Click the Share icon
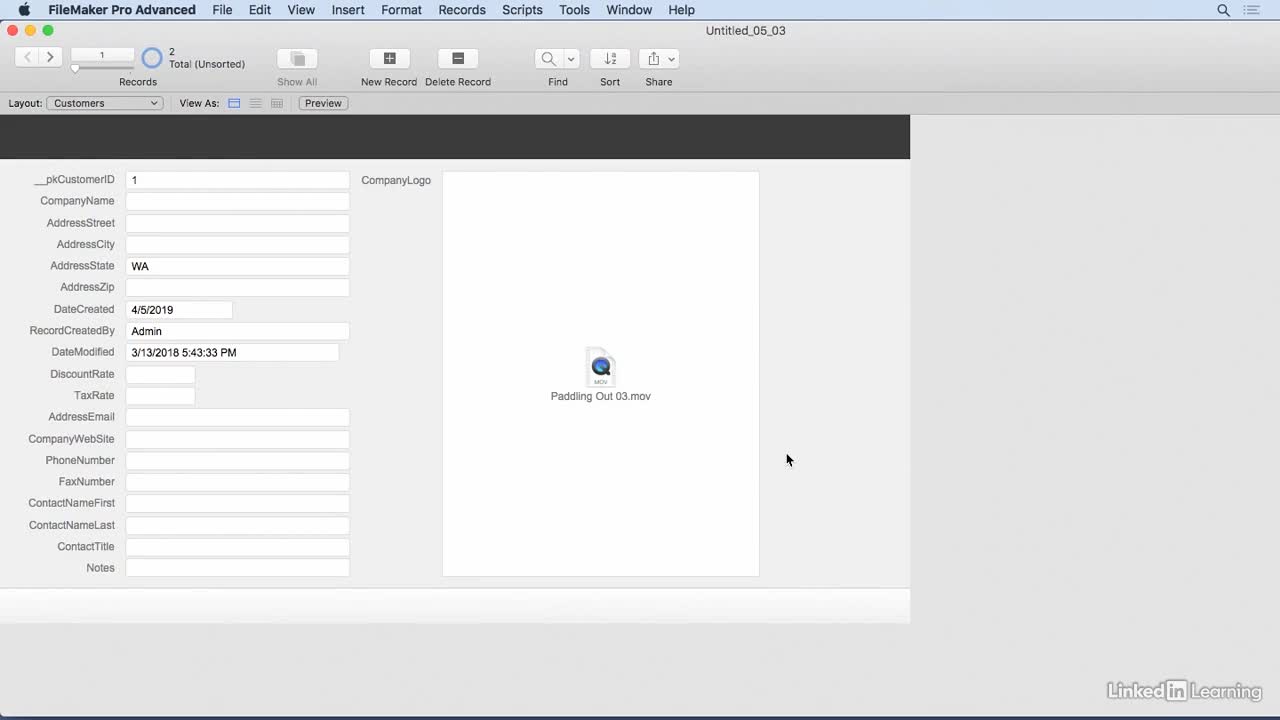This screenshot has width=1280, height=720. 653,58
